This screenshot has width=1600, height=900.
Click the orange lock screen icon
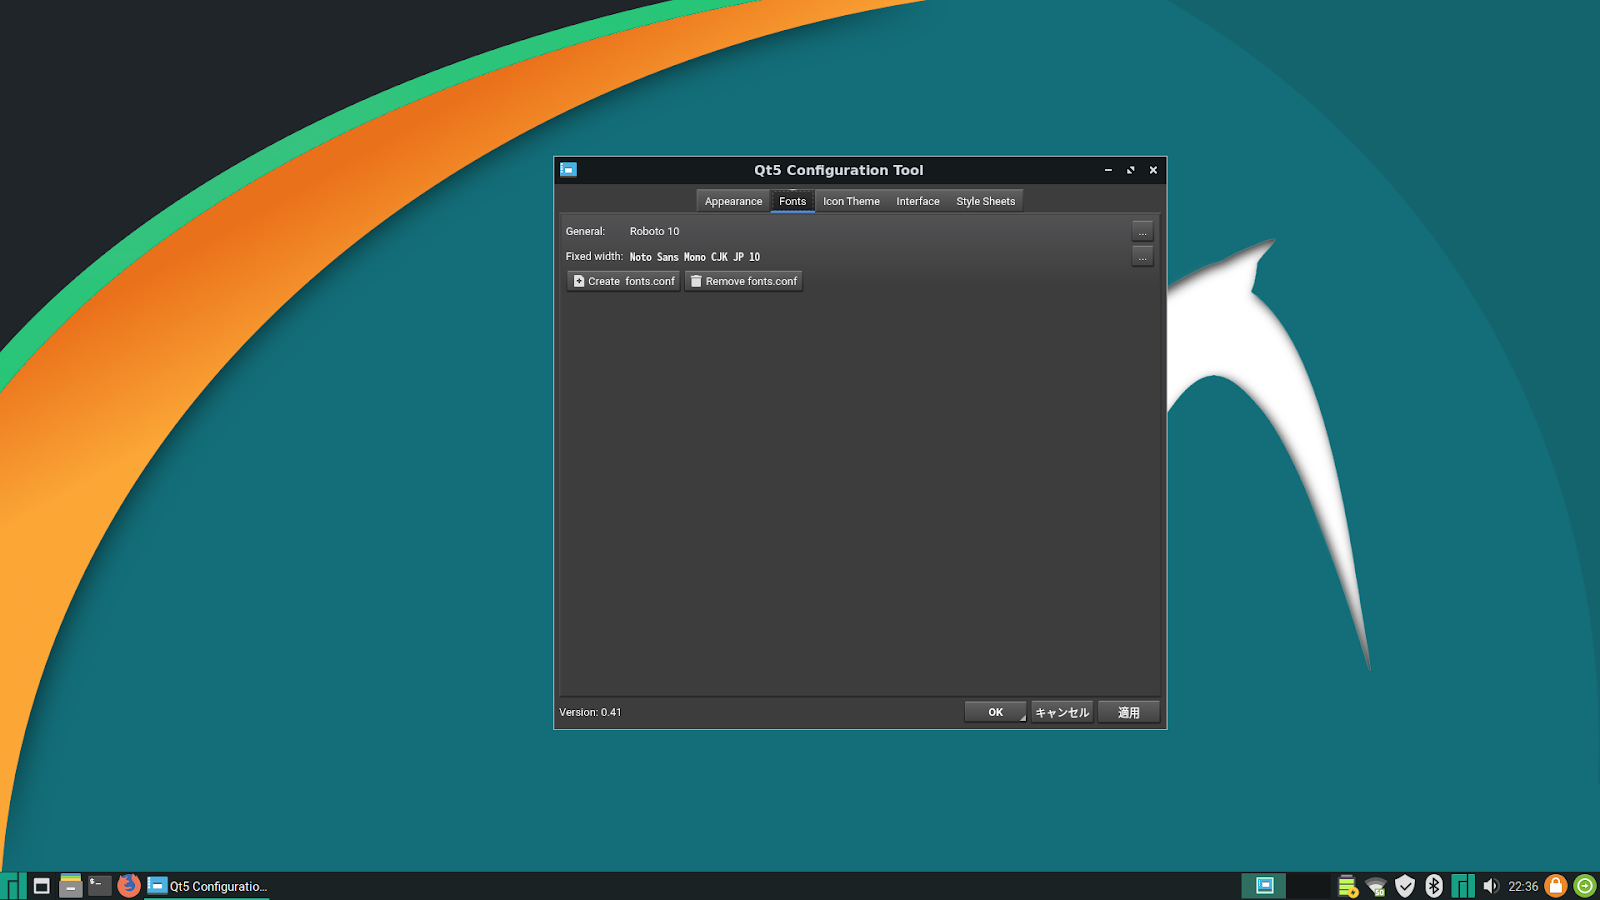(x=1556, y=886)
